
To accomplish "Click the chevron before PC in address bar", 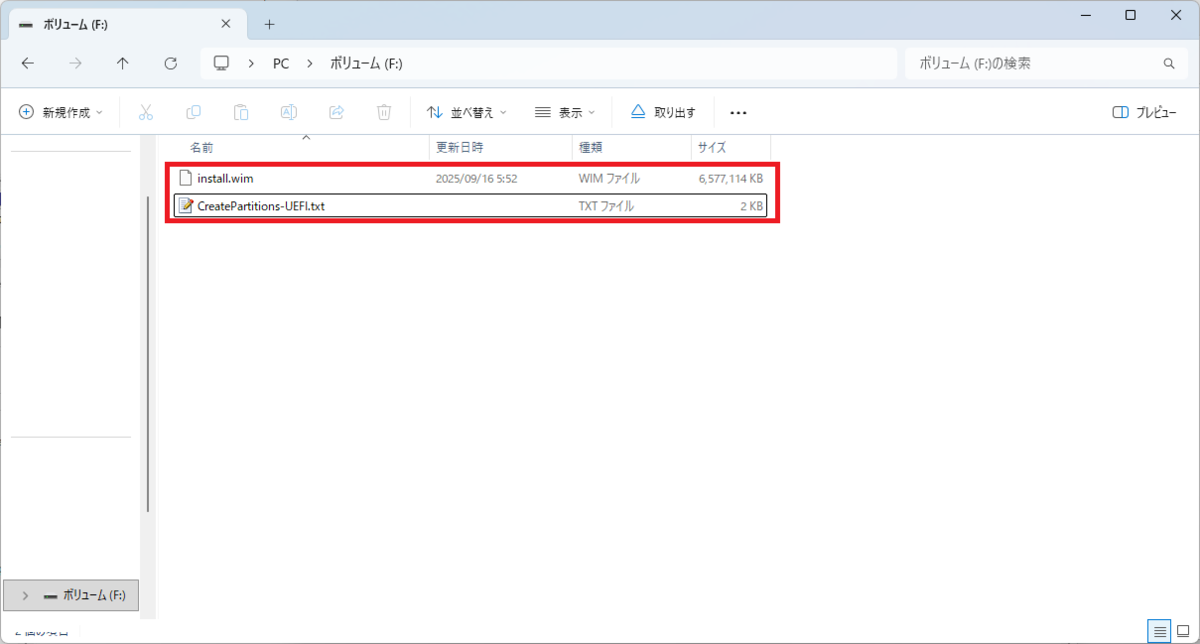I will [251, 63].
